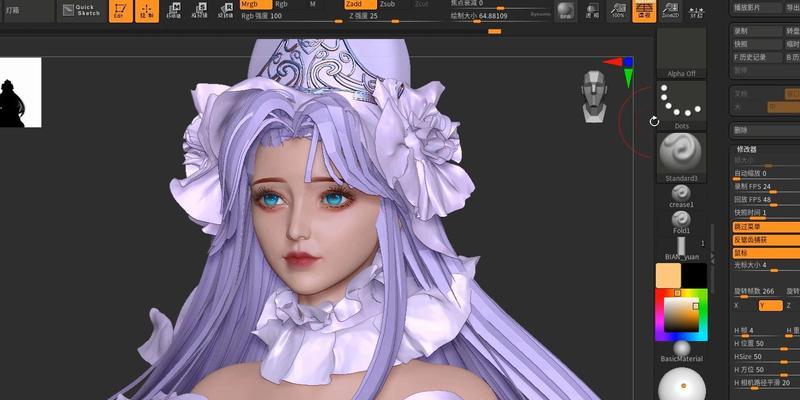
Task: Open the BasicMaterial material selector
Action: tap(681, 352)
